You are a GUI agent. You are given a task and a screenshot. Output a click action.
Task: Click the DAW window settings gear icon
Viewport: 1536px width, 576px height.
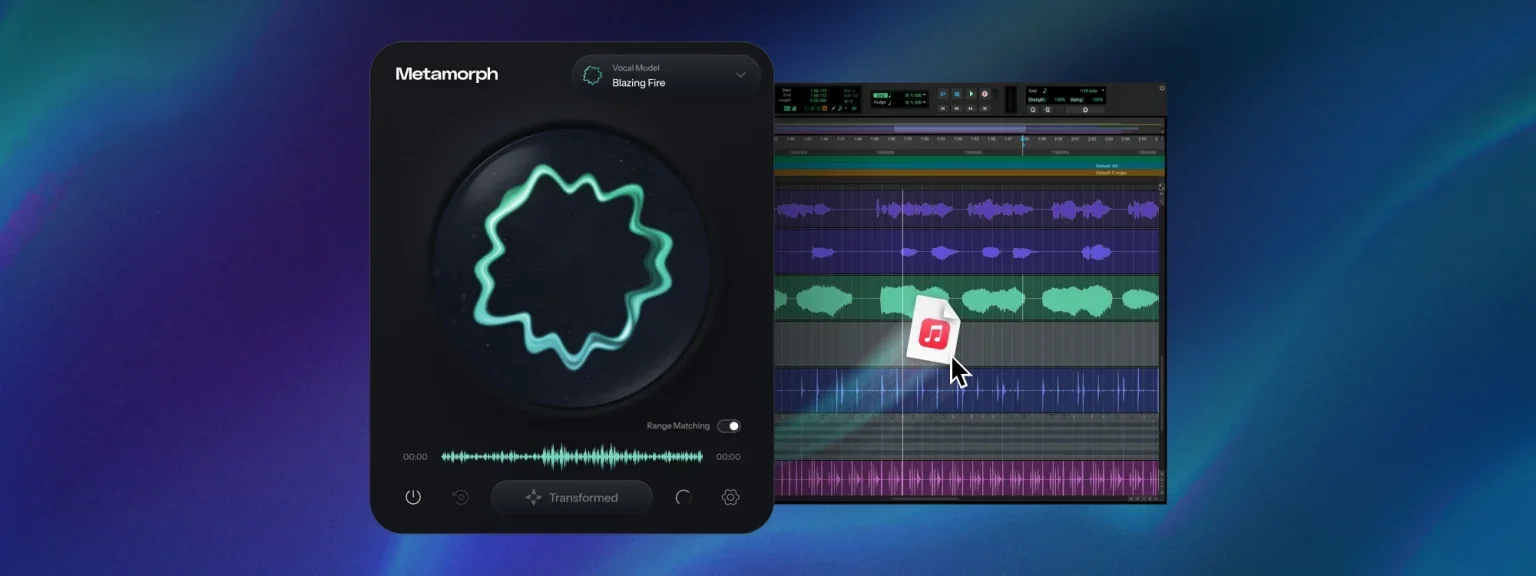point(1162,88)
